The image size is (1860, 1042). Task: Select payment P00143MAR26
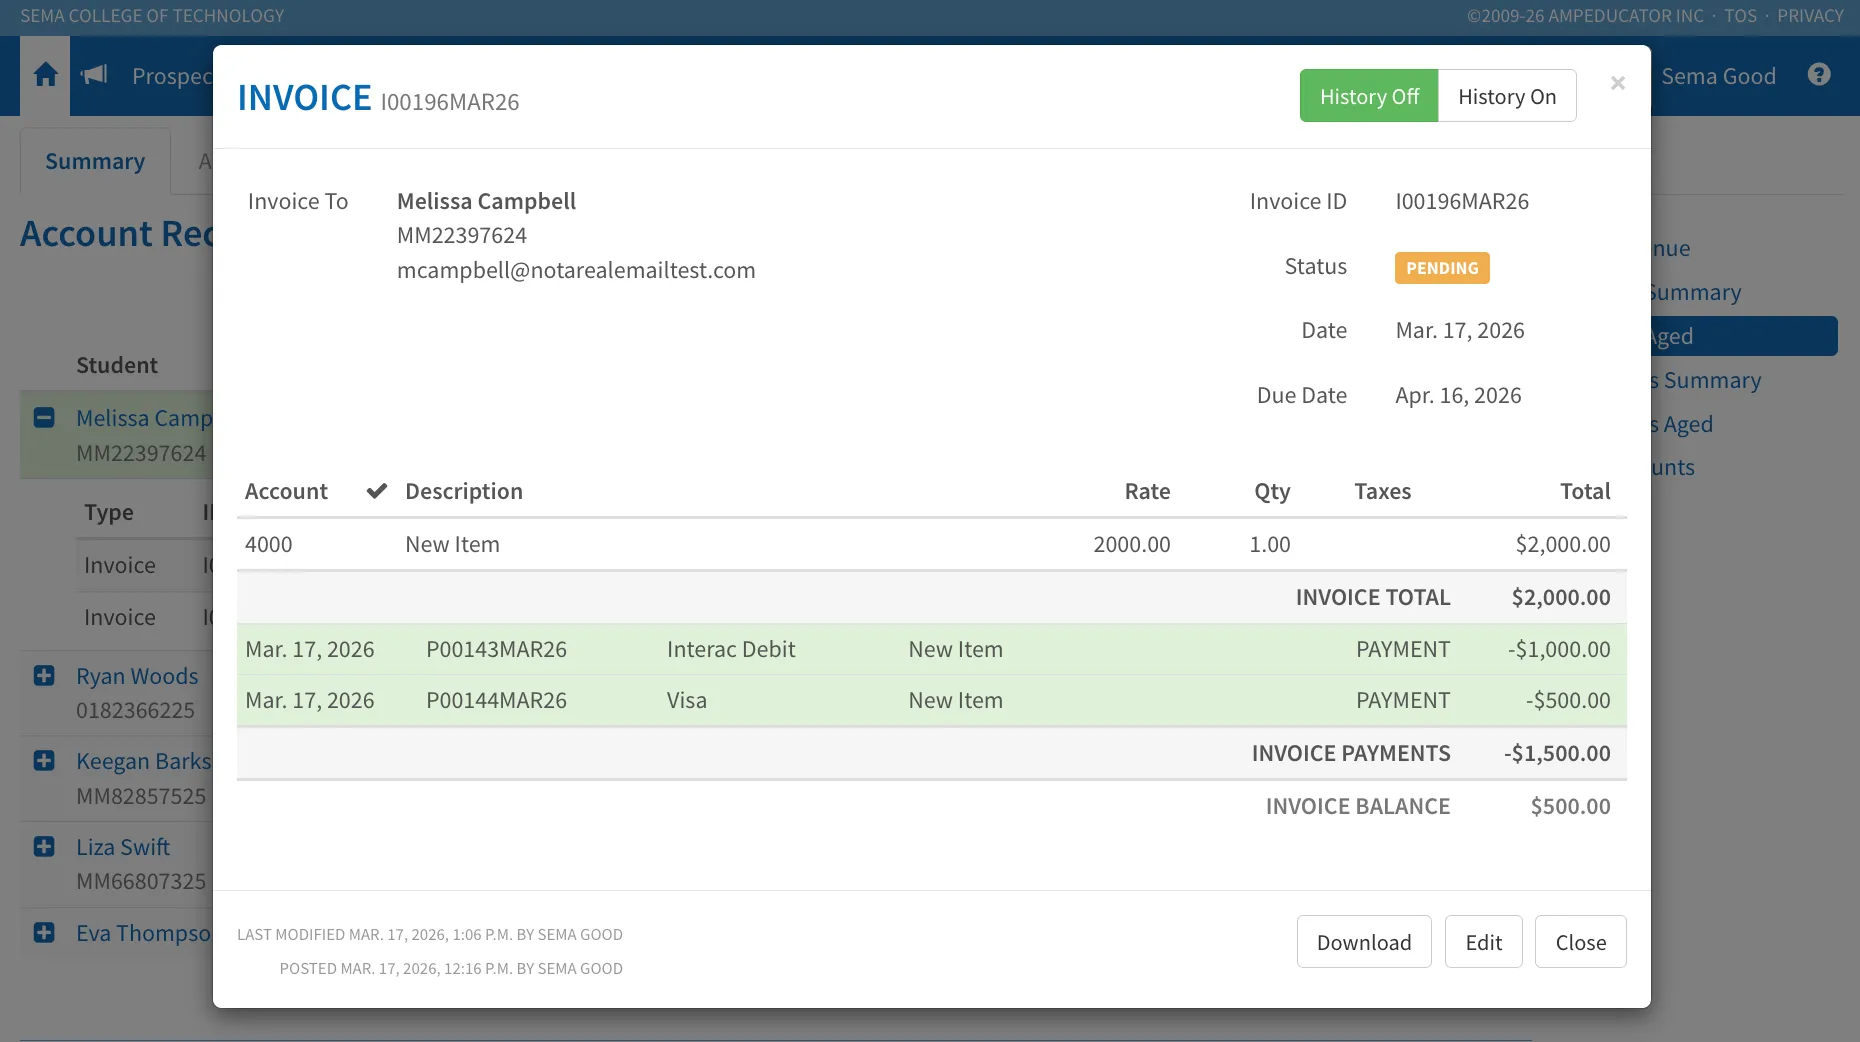(496, 649)
